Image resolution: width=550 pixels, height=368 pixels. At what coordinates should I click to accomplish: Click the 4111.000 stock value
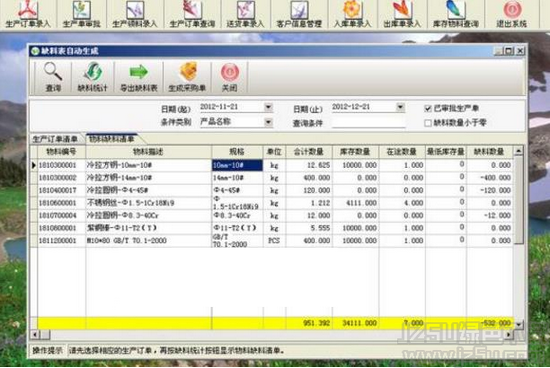(x=361, y=203)
